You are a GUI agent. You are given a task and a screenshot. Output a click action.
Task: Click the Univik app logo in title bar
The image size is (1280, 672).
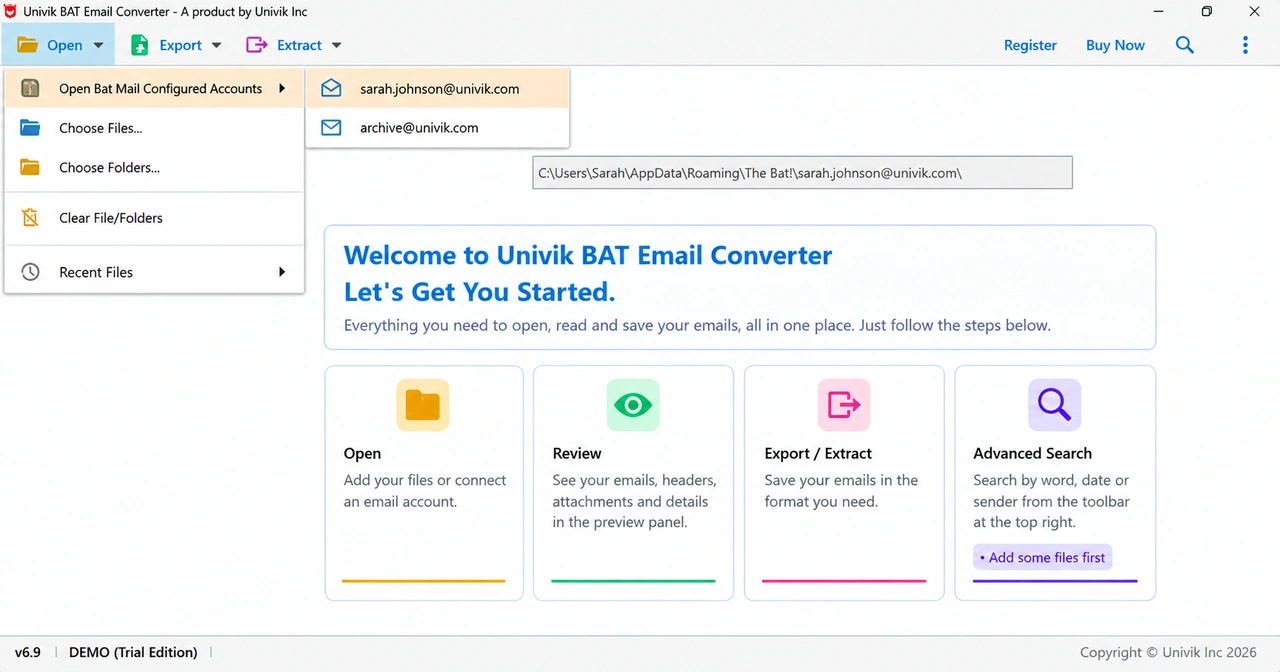[12, 12]
